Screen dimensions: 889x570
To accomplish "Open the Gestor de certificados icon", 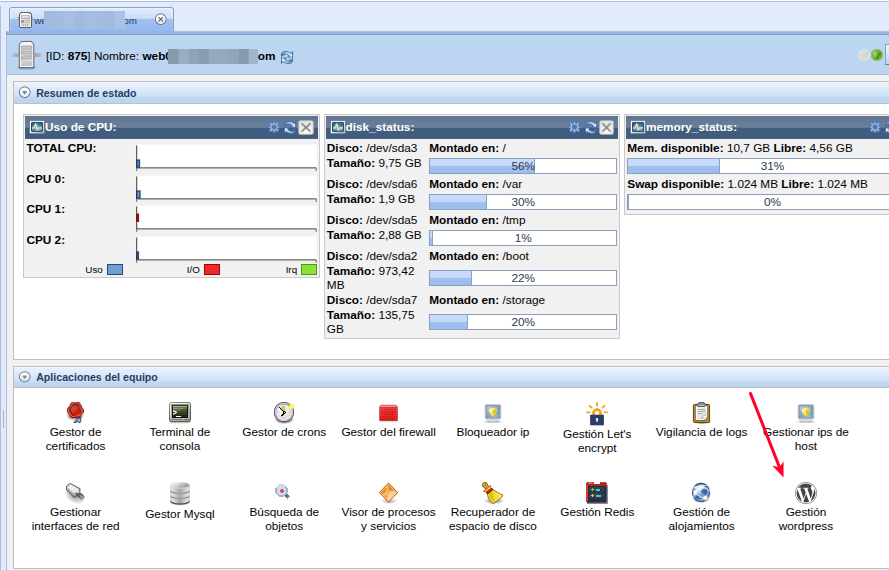I will pos(75,413).
